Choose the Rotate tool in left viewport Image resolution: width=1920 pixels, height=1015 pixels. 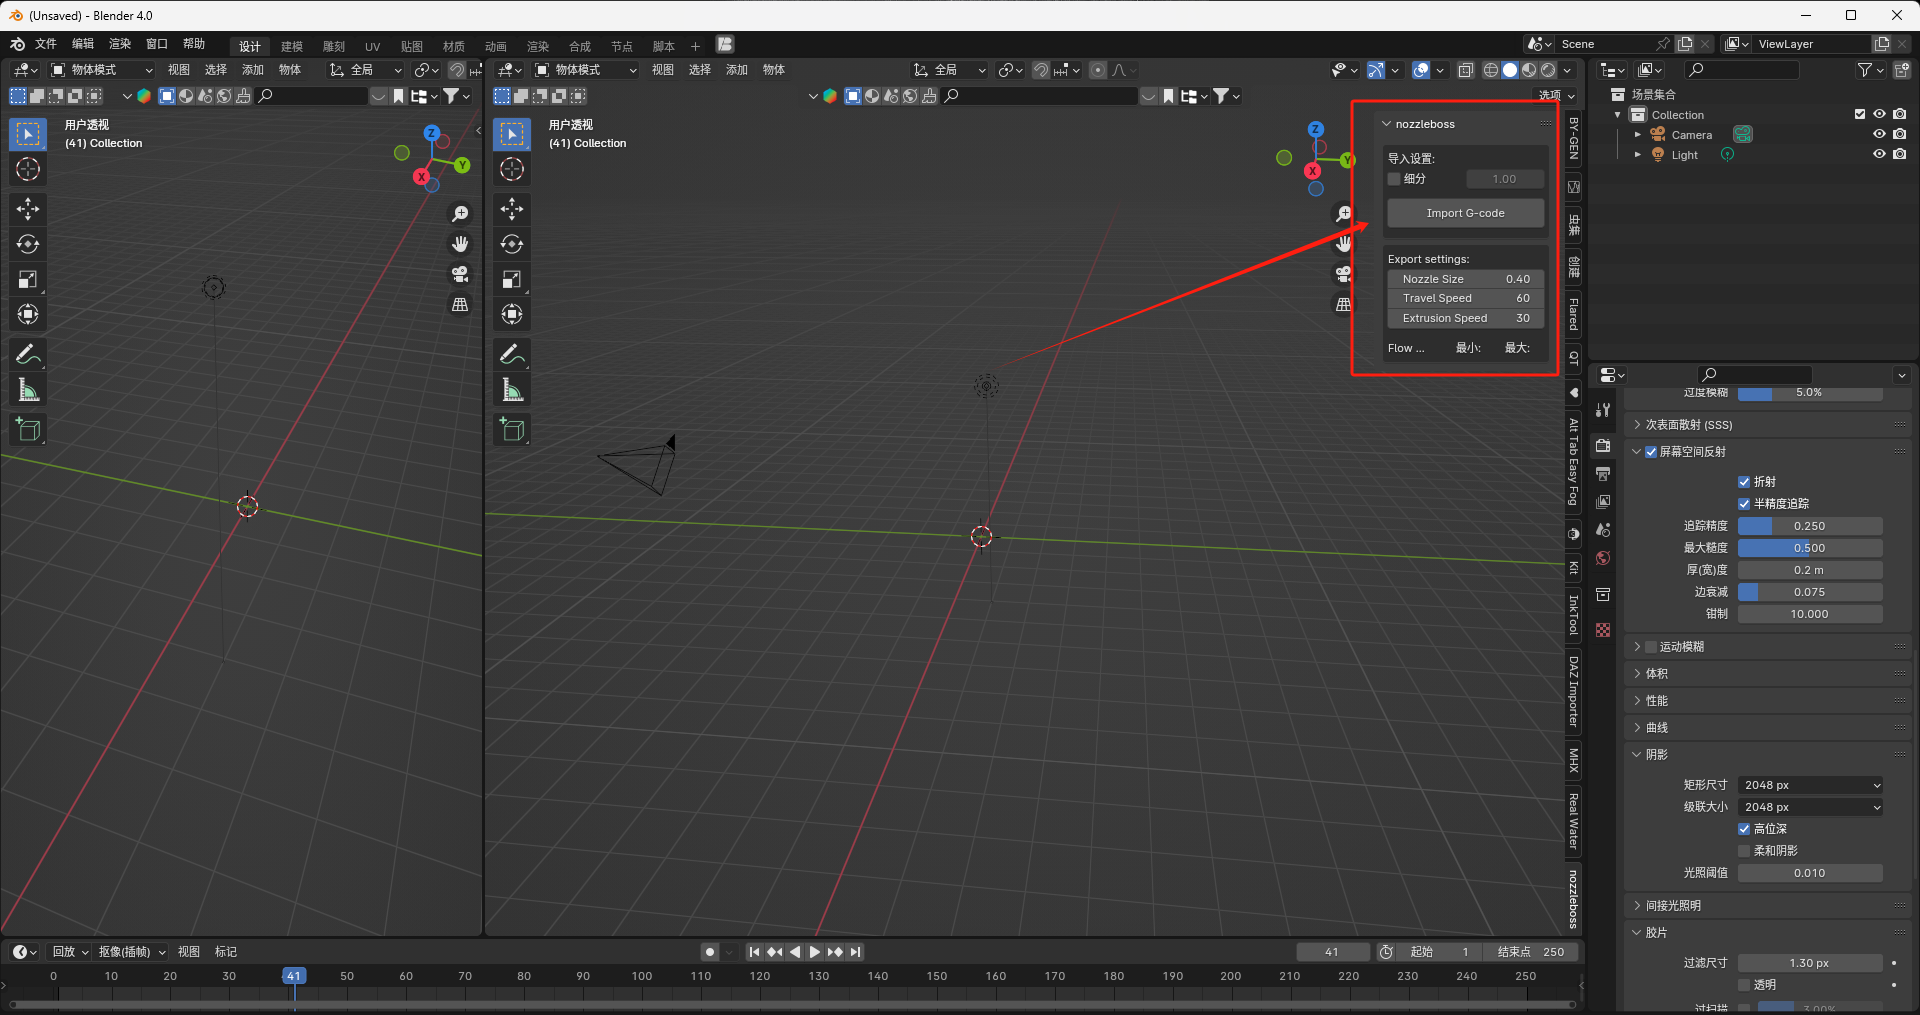click(x=28, y=244)
